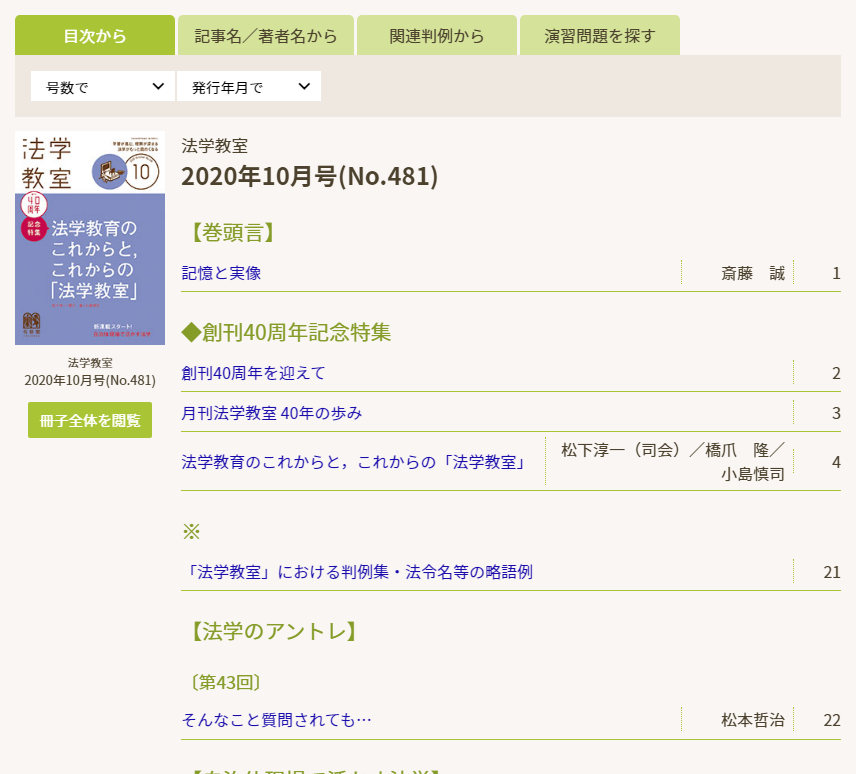Click the 2020年10月号(No.481) issue title heading
The image size is (856, 774).
click(x=310, y=176)
